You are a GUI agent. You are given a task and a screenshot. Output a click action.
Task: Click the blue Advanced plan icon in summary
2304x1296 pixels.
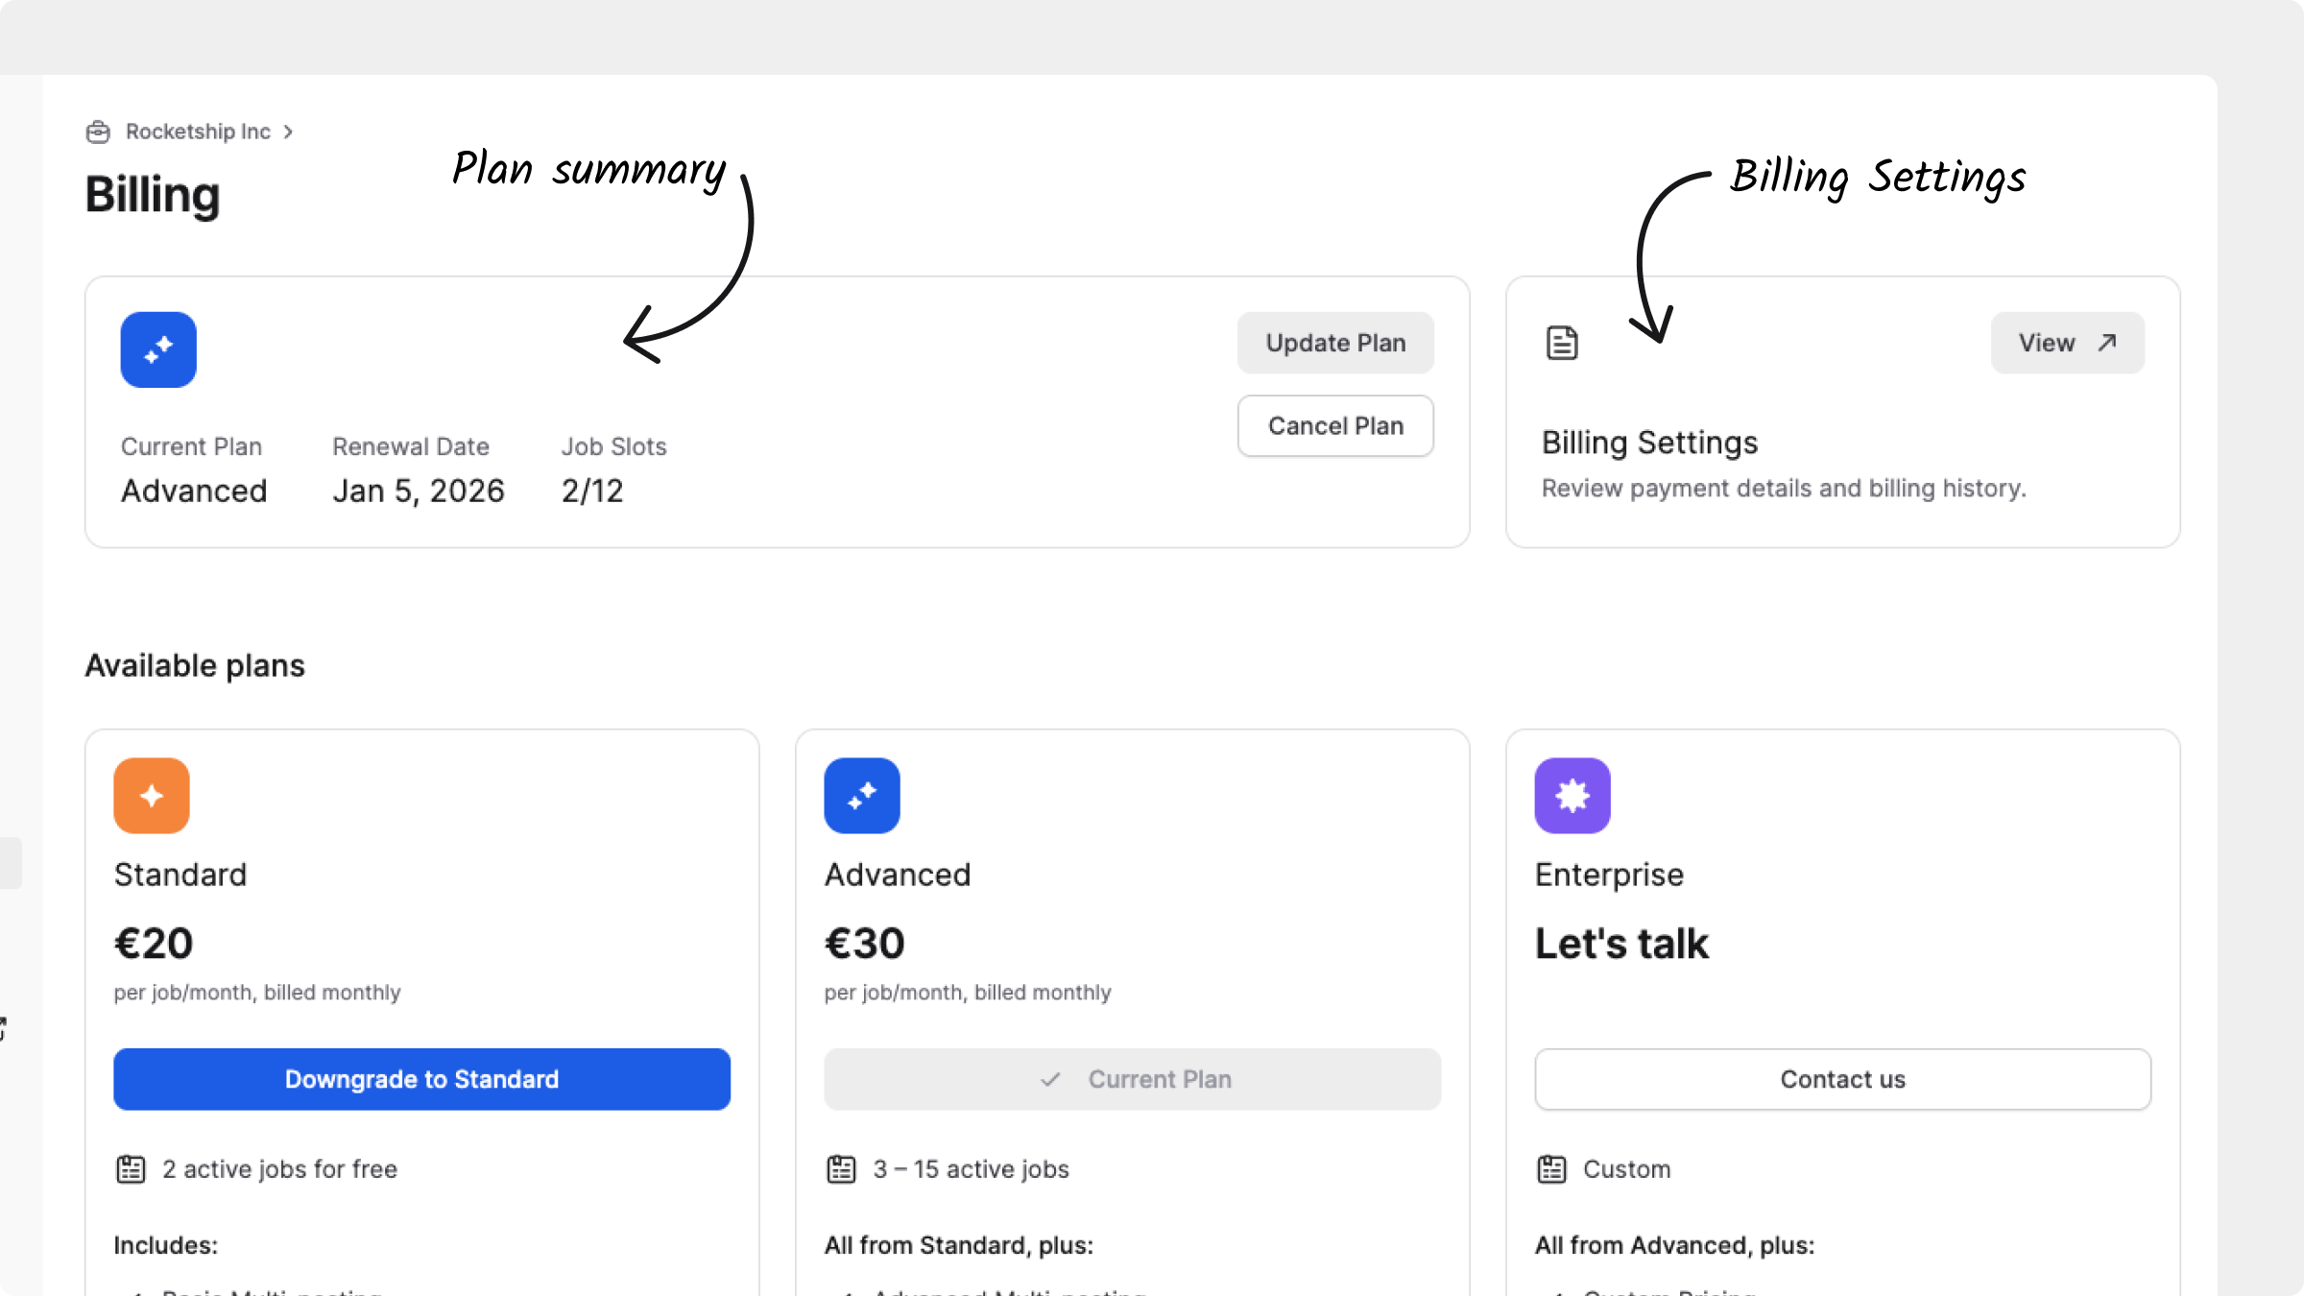pyautogui.click(x=158, y=350)
